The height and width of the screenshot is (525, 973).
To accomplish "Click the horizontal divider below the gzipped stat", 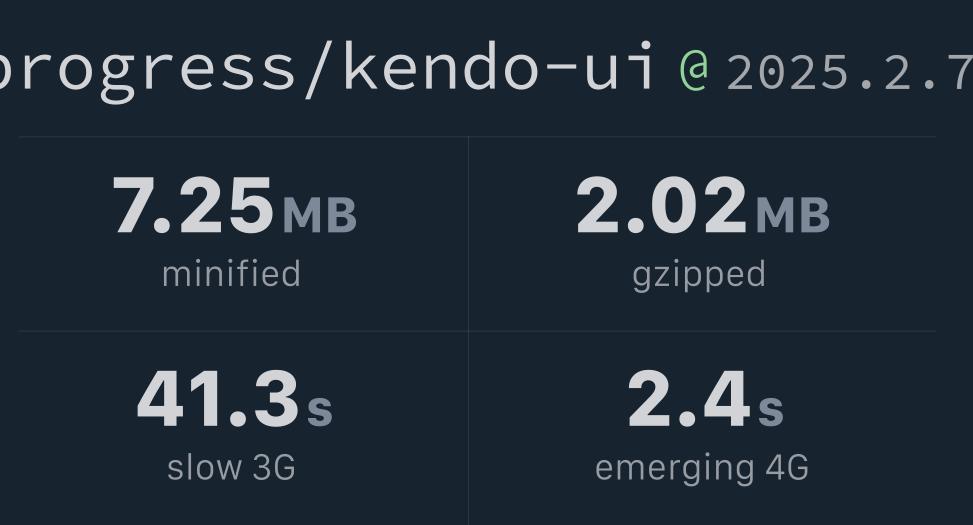I will (x=702, y=331).
